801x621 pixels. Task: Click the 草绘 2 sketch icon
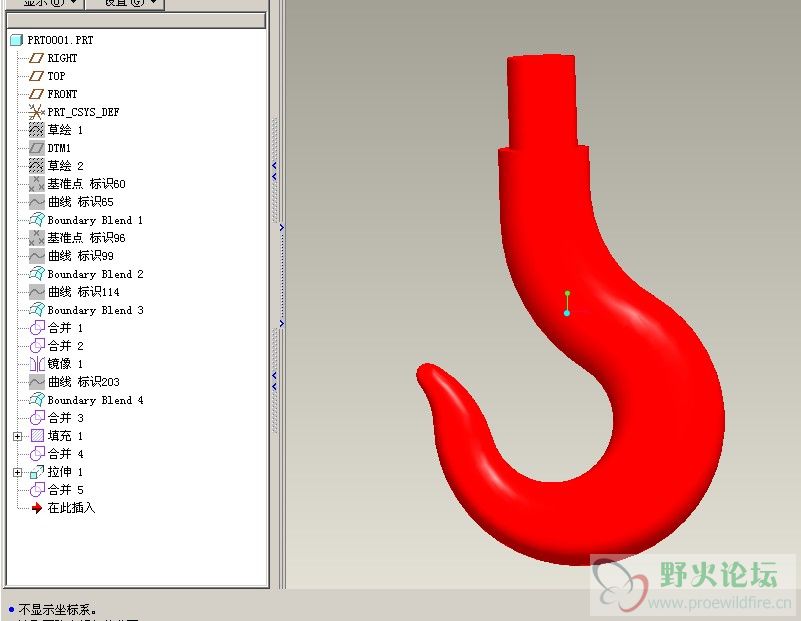coord(36,165)
